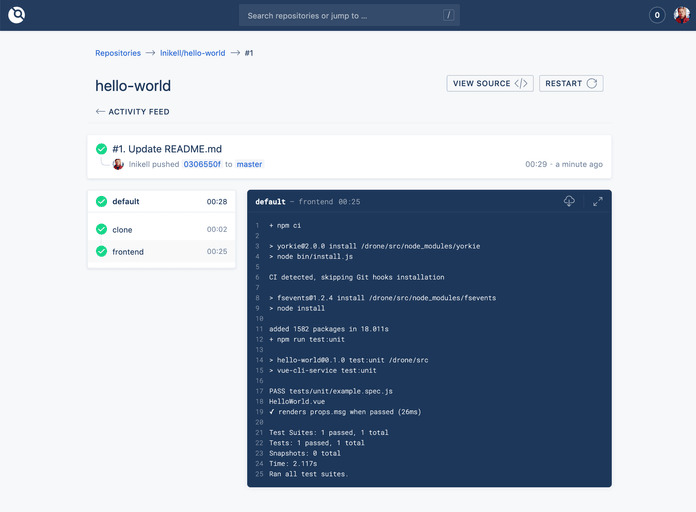
Task: Click the Drone logo in header
Action: pos(16,15)
